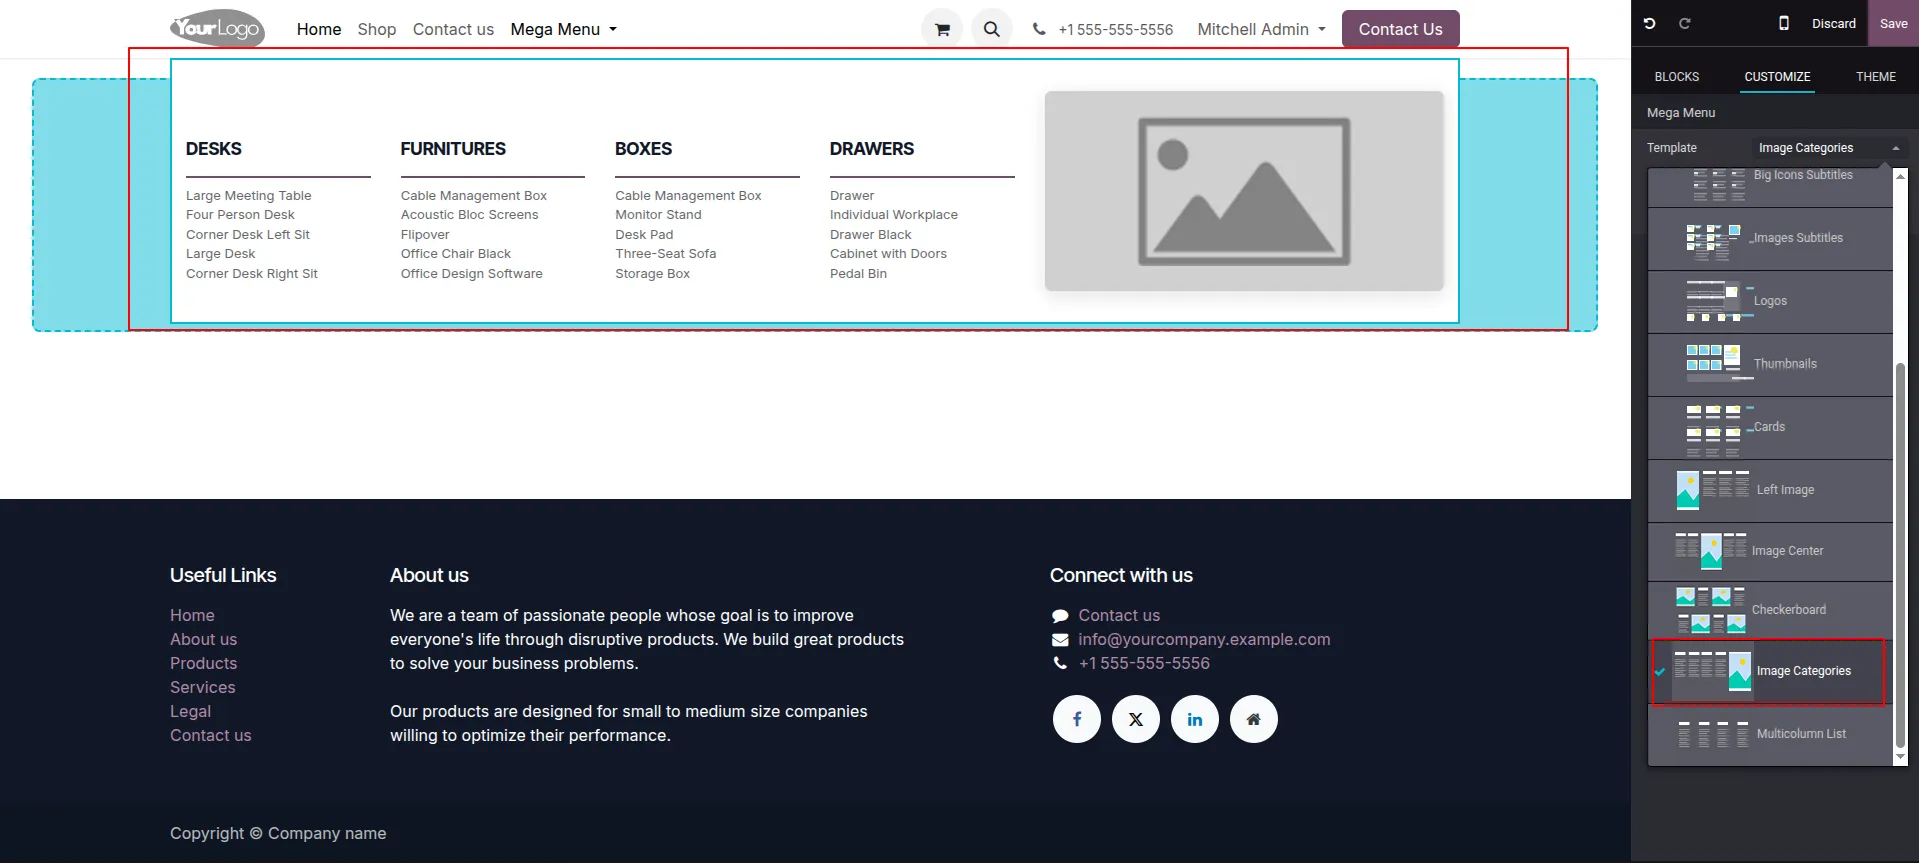Switch to the THEME tab

[x=1875, y=77]
